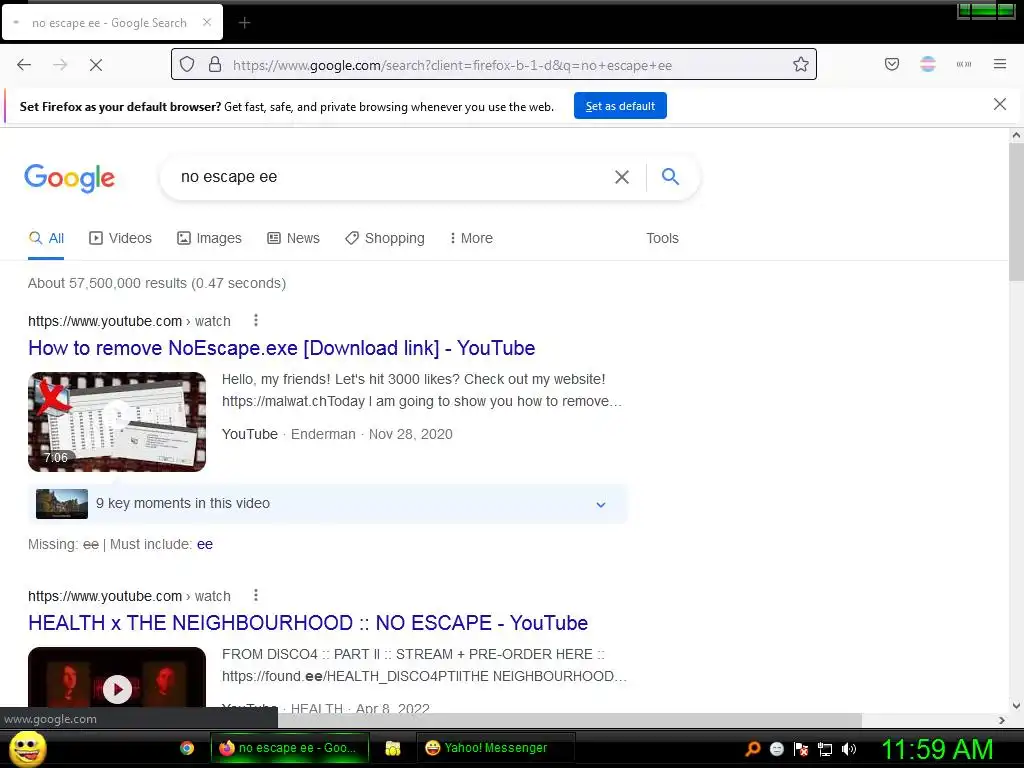Click the Google logo

click(x=69, y=178)
